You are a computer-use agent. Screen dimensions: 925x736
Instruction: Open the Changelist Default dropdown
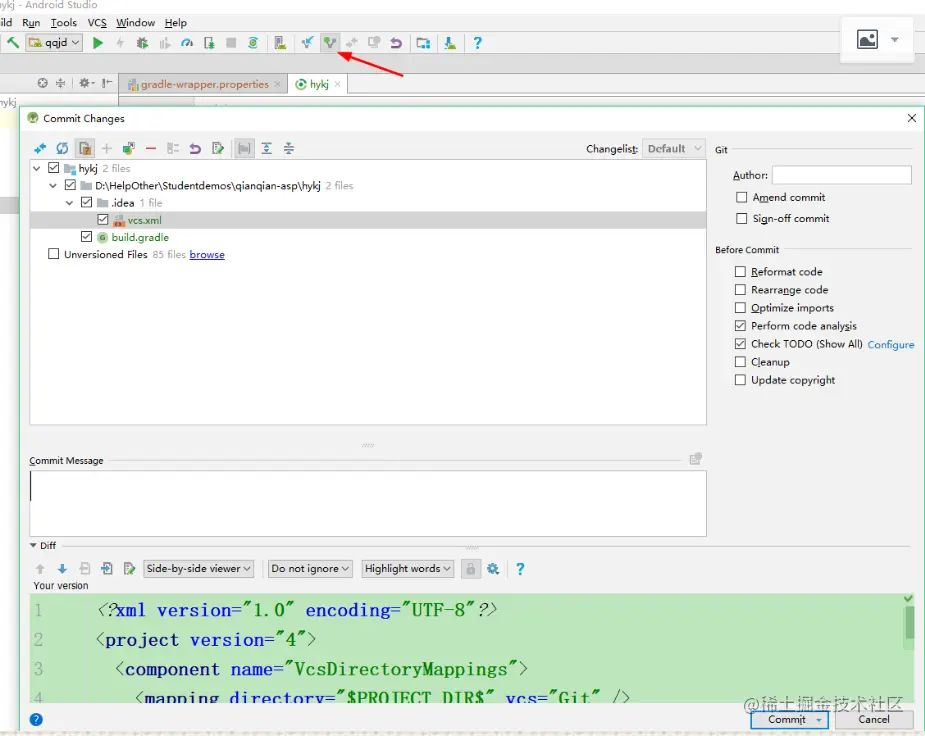point(673,149)
